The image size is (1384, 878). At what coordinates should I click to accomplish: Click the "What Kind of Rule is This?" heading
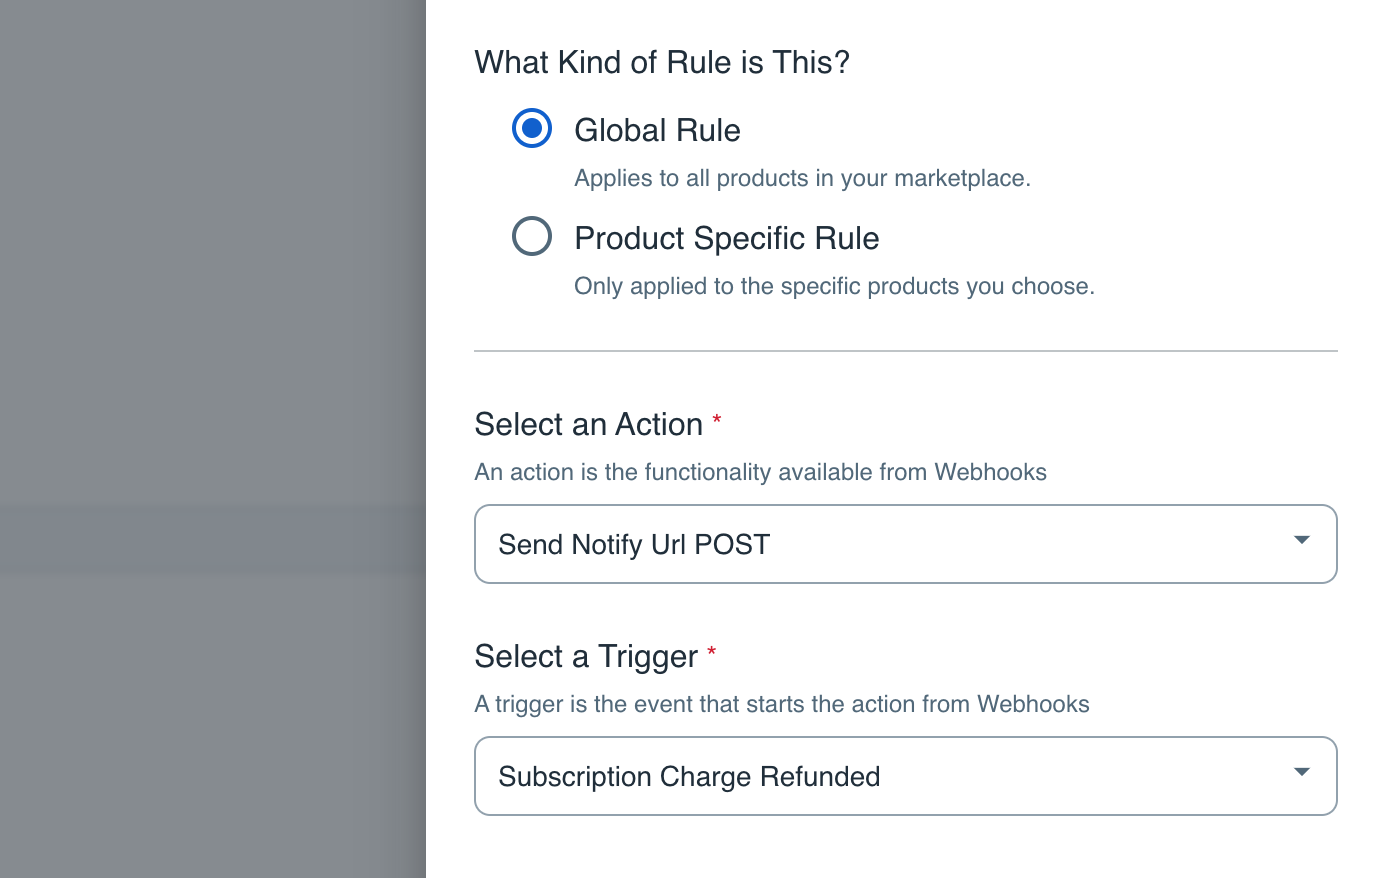pos(662,62)
